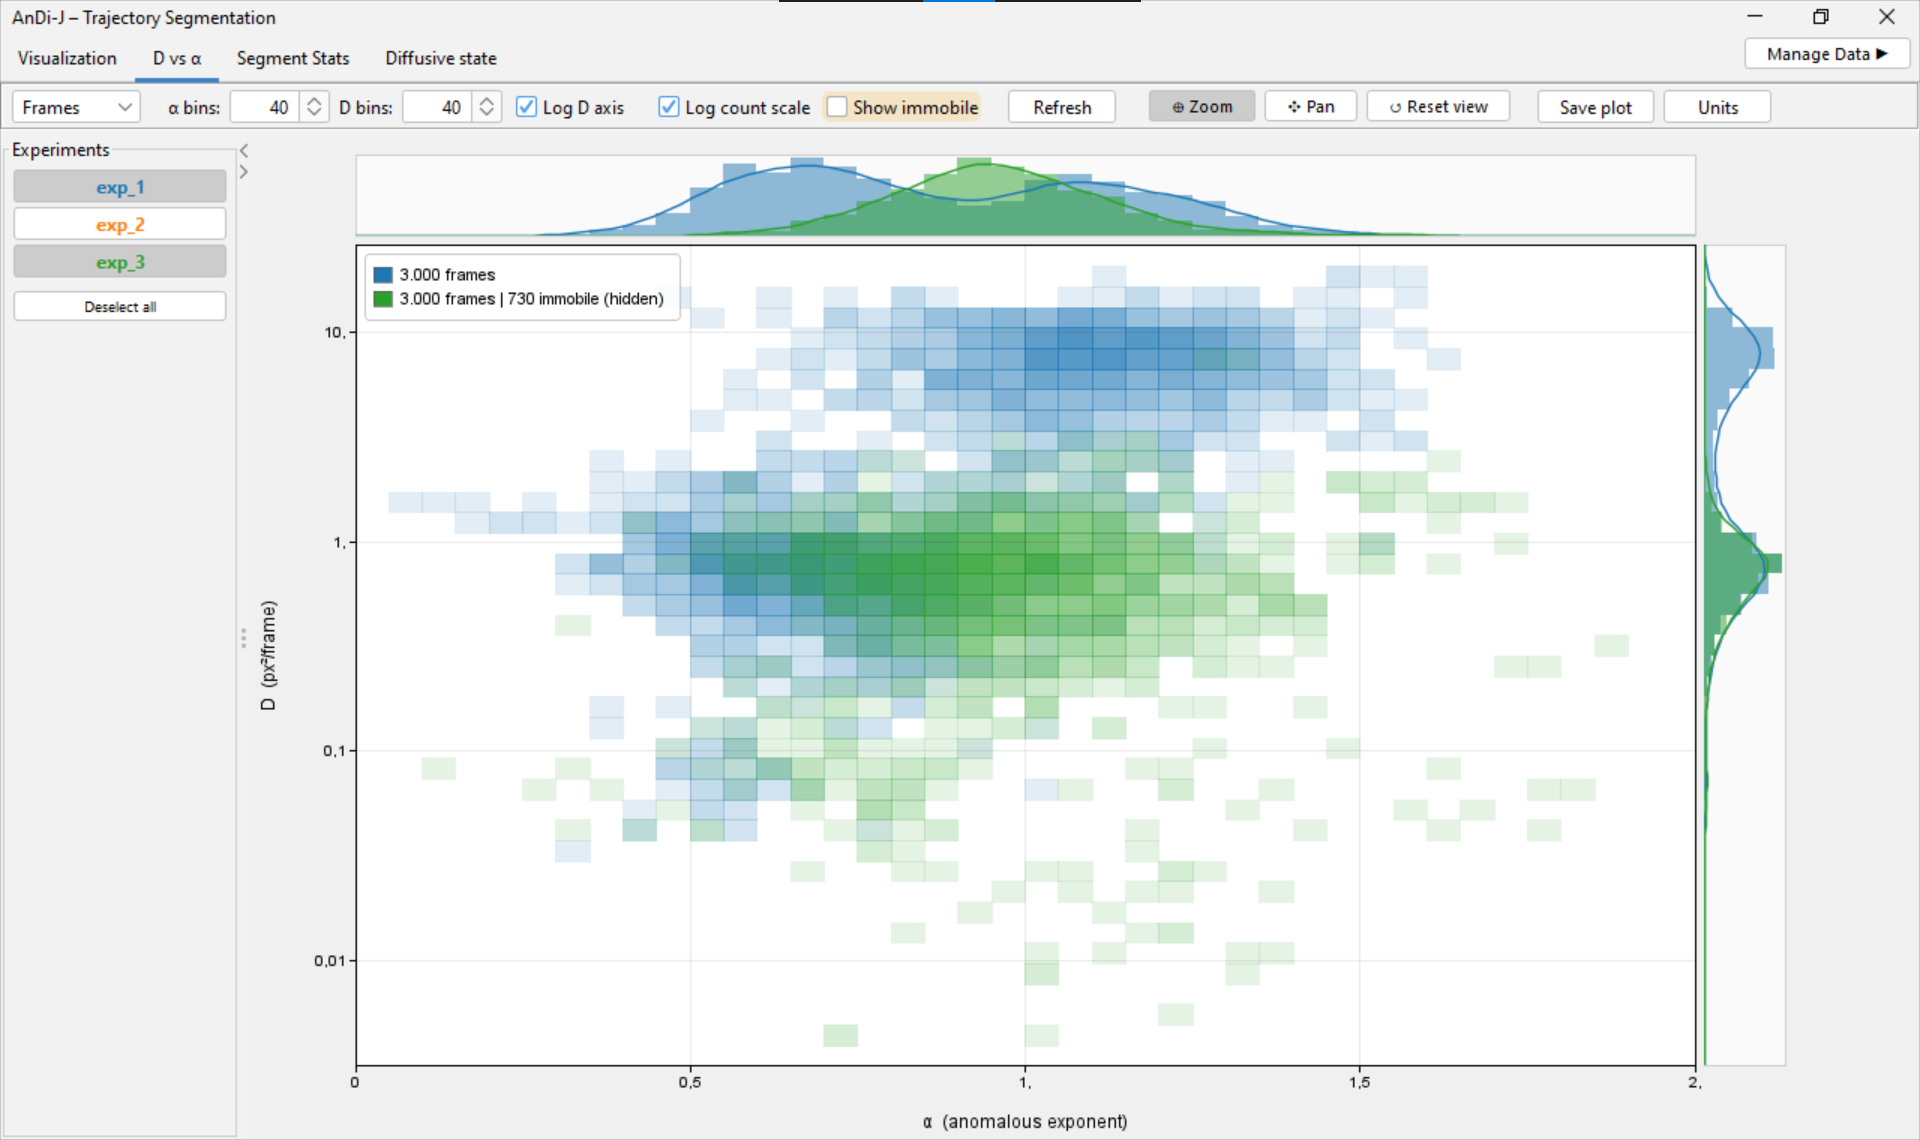Click the legend text '3.000 frames | 730 immobile (hidden)'
Viewport: 1920px width, 1140px height.
[531, 299]
